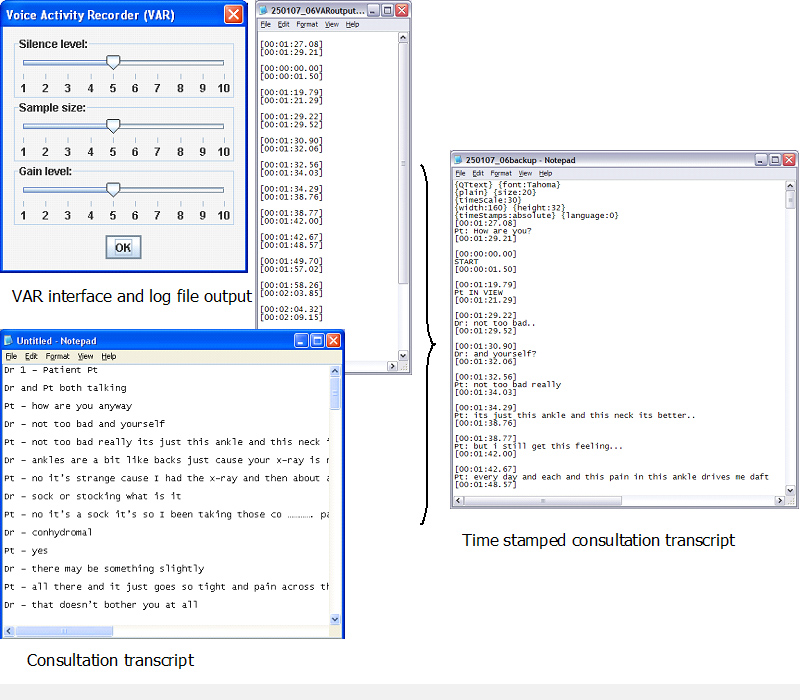Click the Gain level slider knob

point(113,189)
